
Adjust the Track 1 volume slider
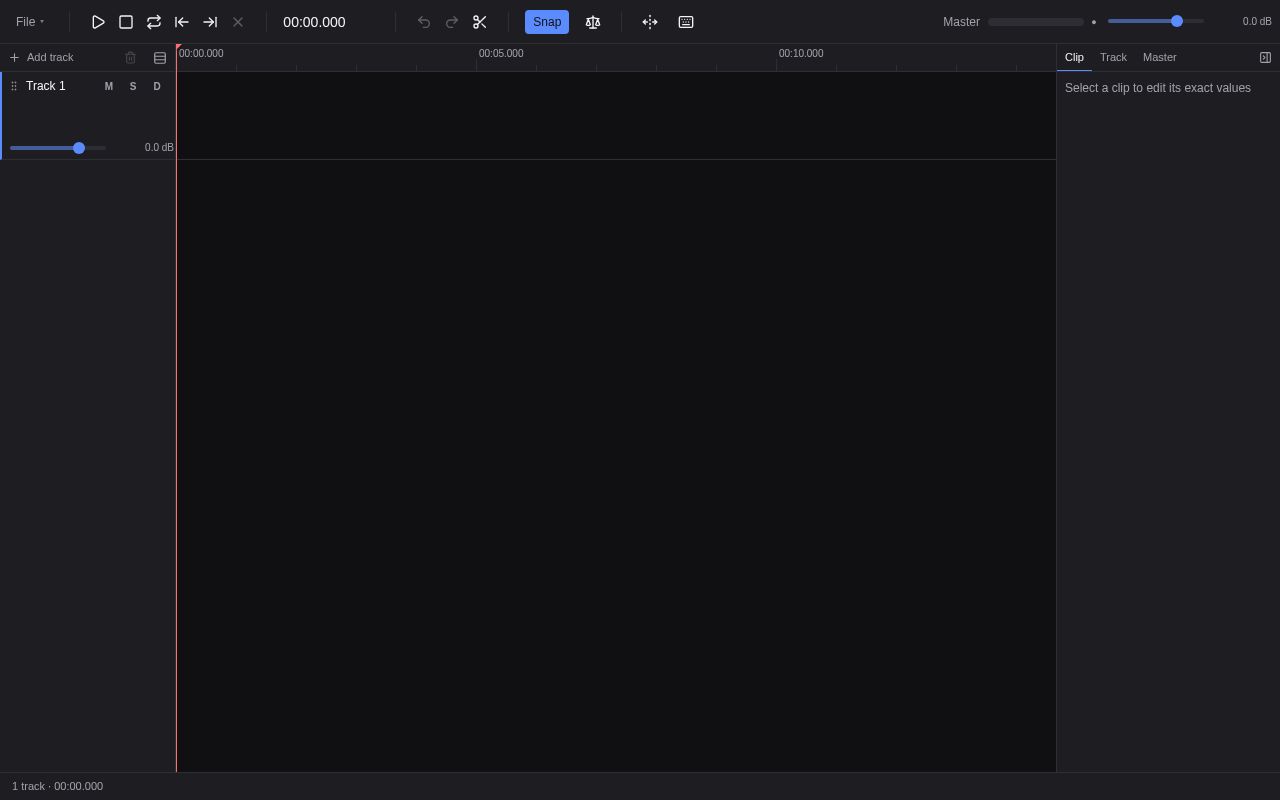click(x=58, y=148)
